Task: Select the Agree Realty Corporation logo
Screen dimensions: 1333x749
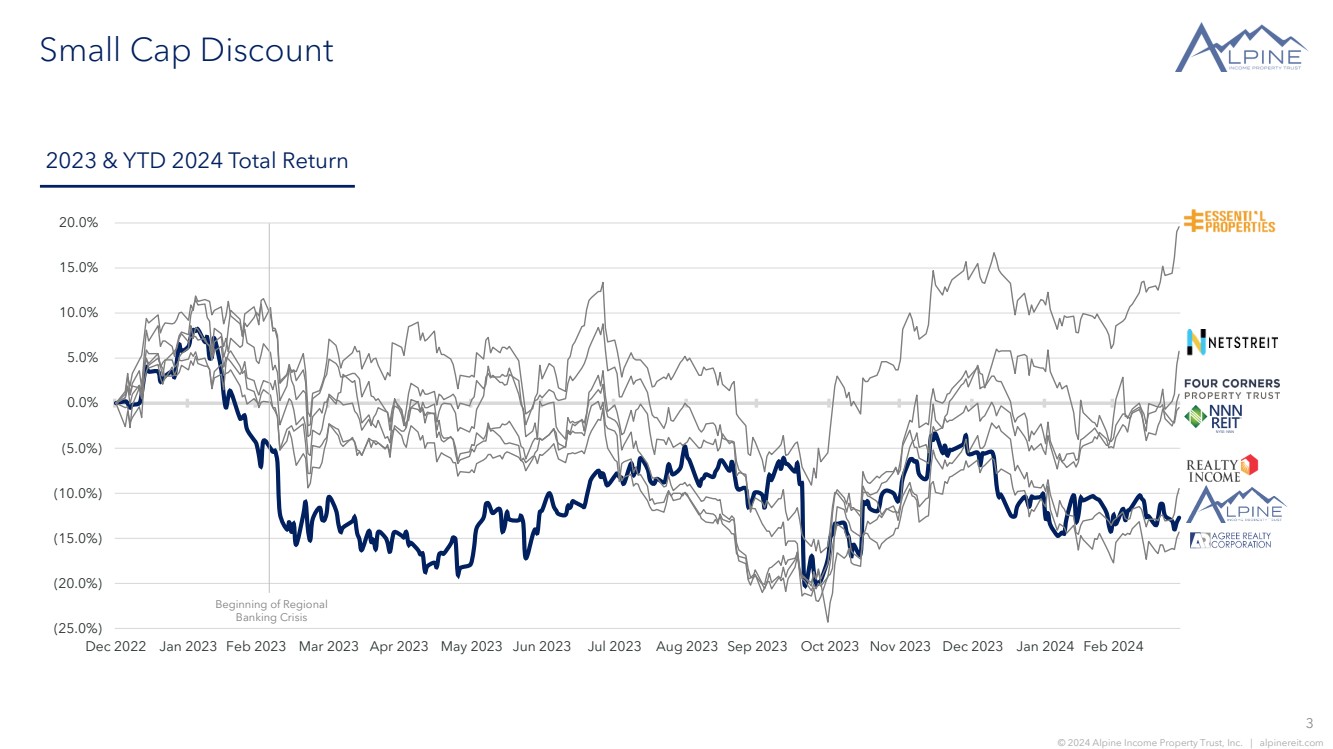Action: tap(1230, 540)
